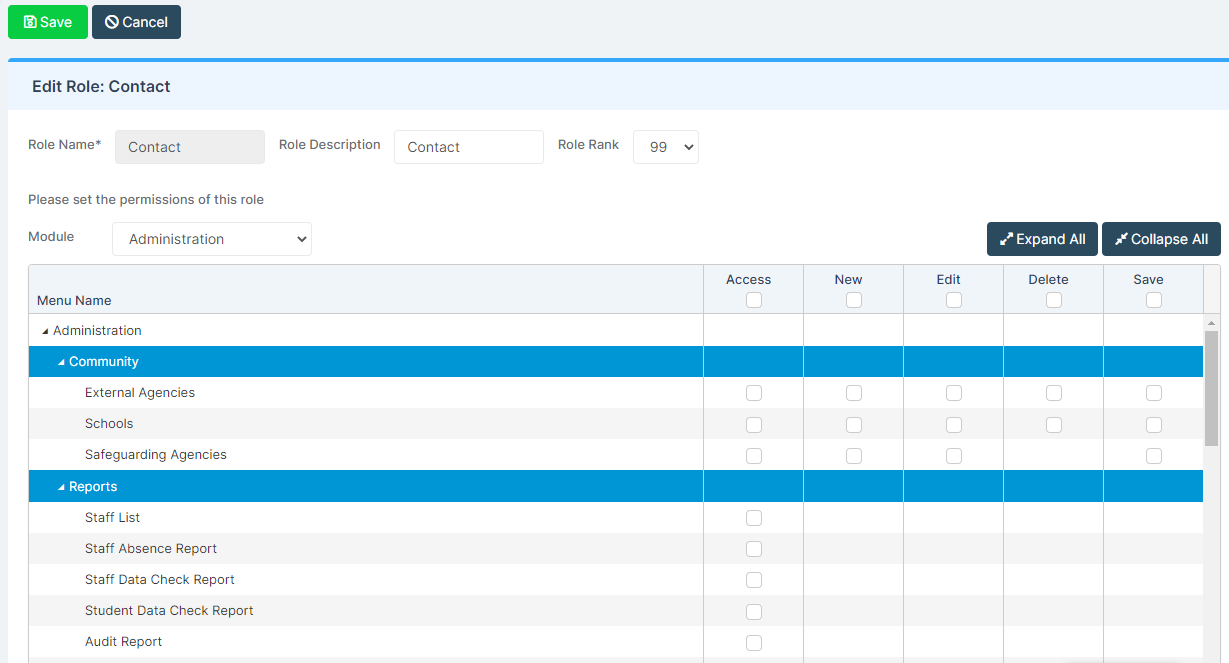Collapse the Community section
Screen dimensions: 1229x663
coord(61,361)
